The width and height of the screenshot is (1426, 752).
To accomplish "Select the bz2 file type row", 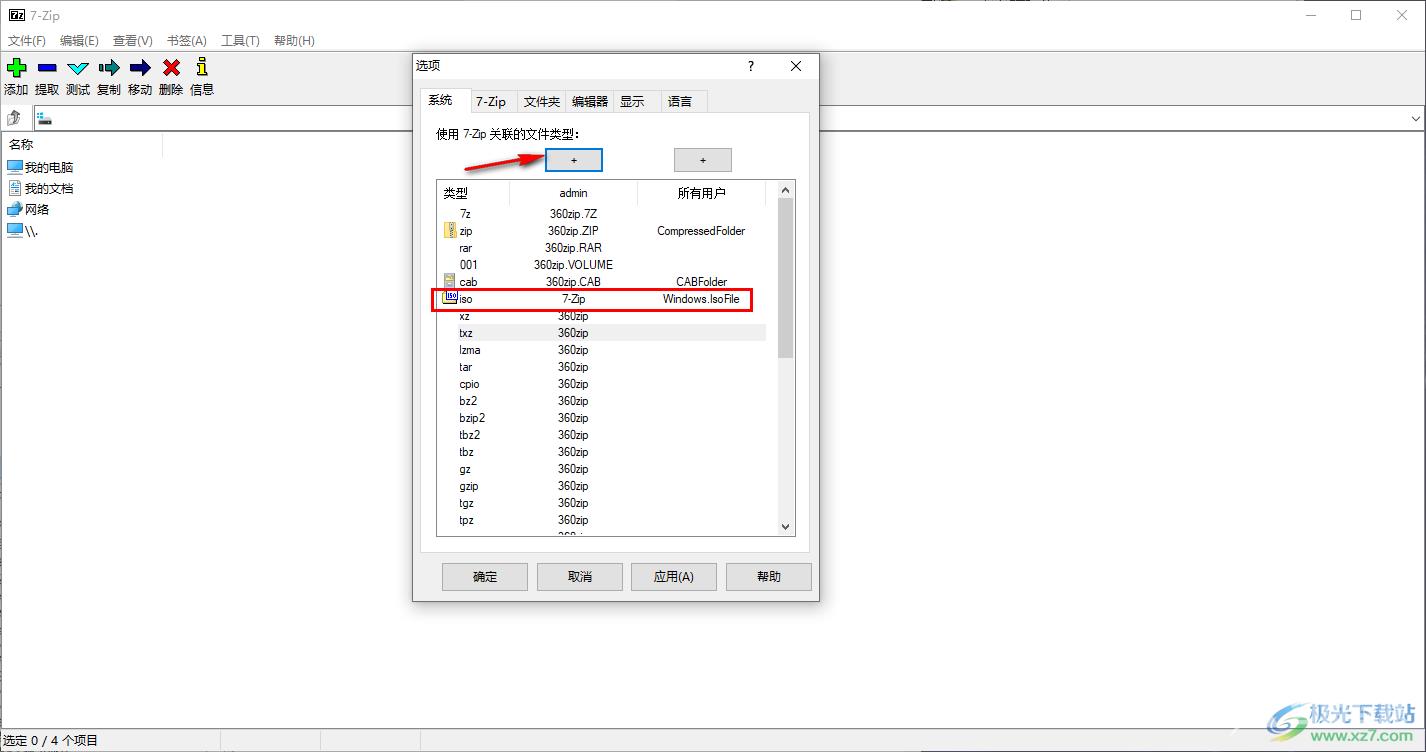I will point(602,400).
